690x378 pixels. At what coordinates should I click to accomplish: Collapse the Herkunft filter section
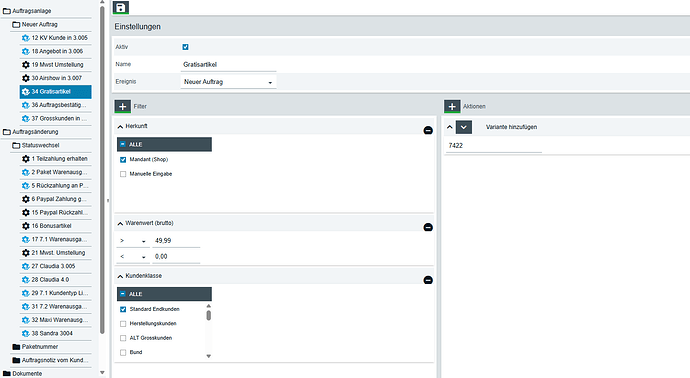tap(120, 126)
